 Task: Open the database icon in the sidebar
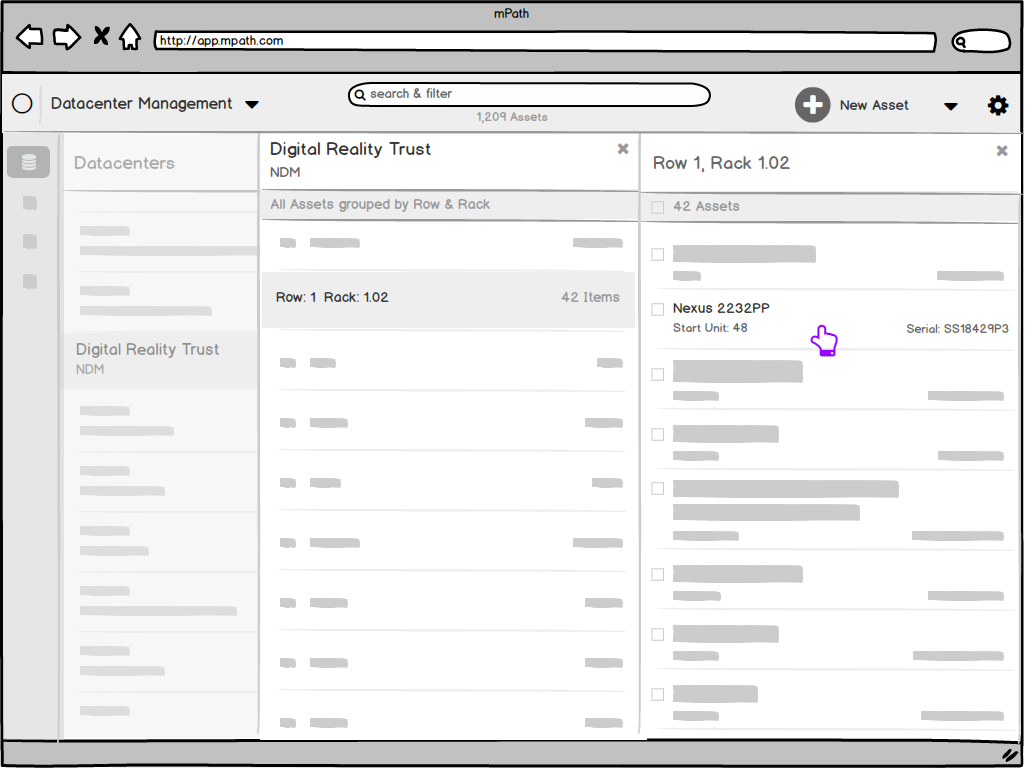click(x=28, y=162)
